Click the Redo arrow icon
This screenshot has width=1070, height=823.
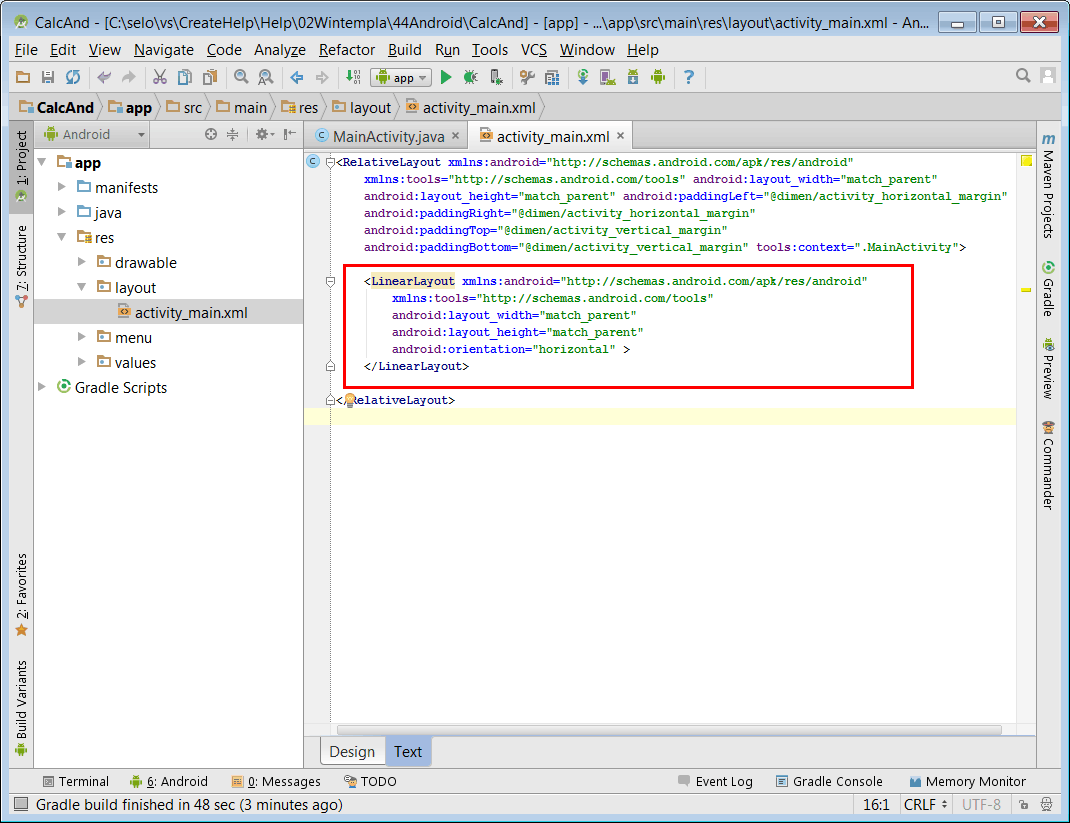(x=128, y=77)
